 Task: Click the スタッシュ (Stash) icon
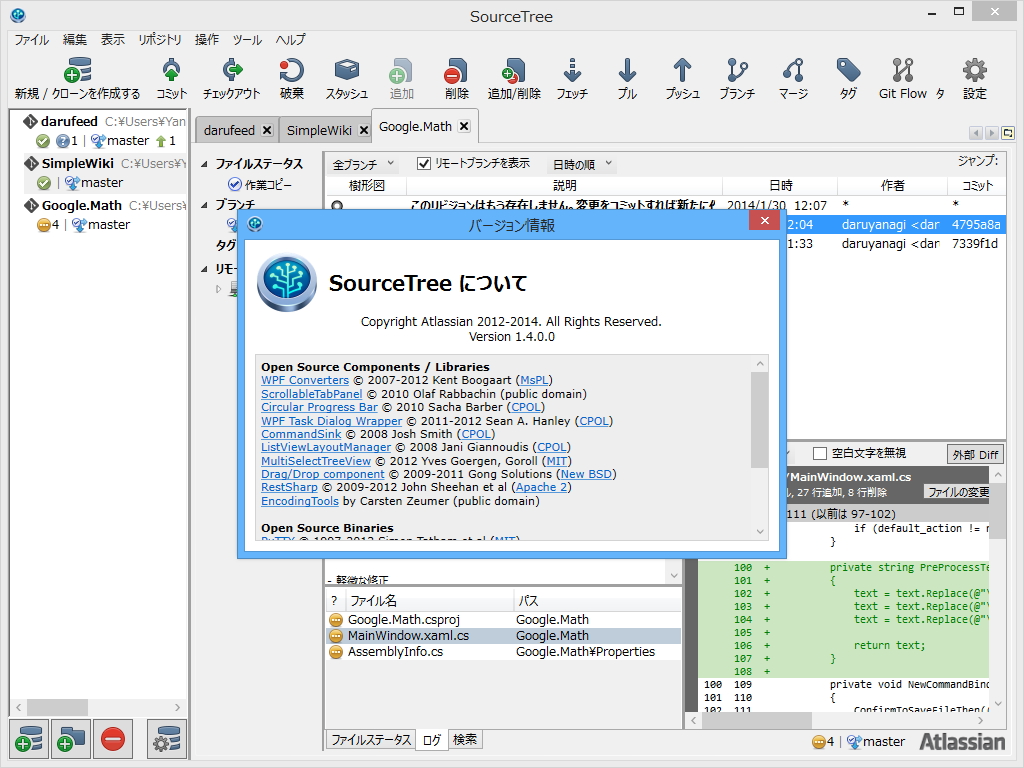(x=345, y=78)
